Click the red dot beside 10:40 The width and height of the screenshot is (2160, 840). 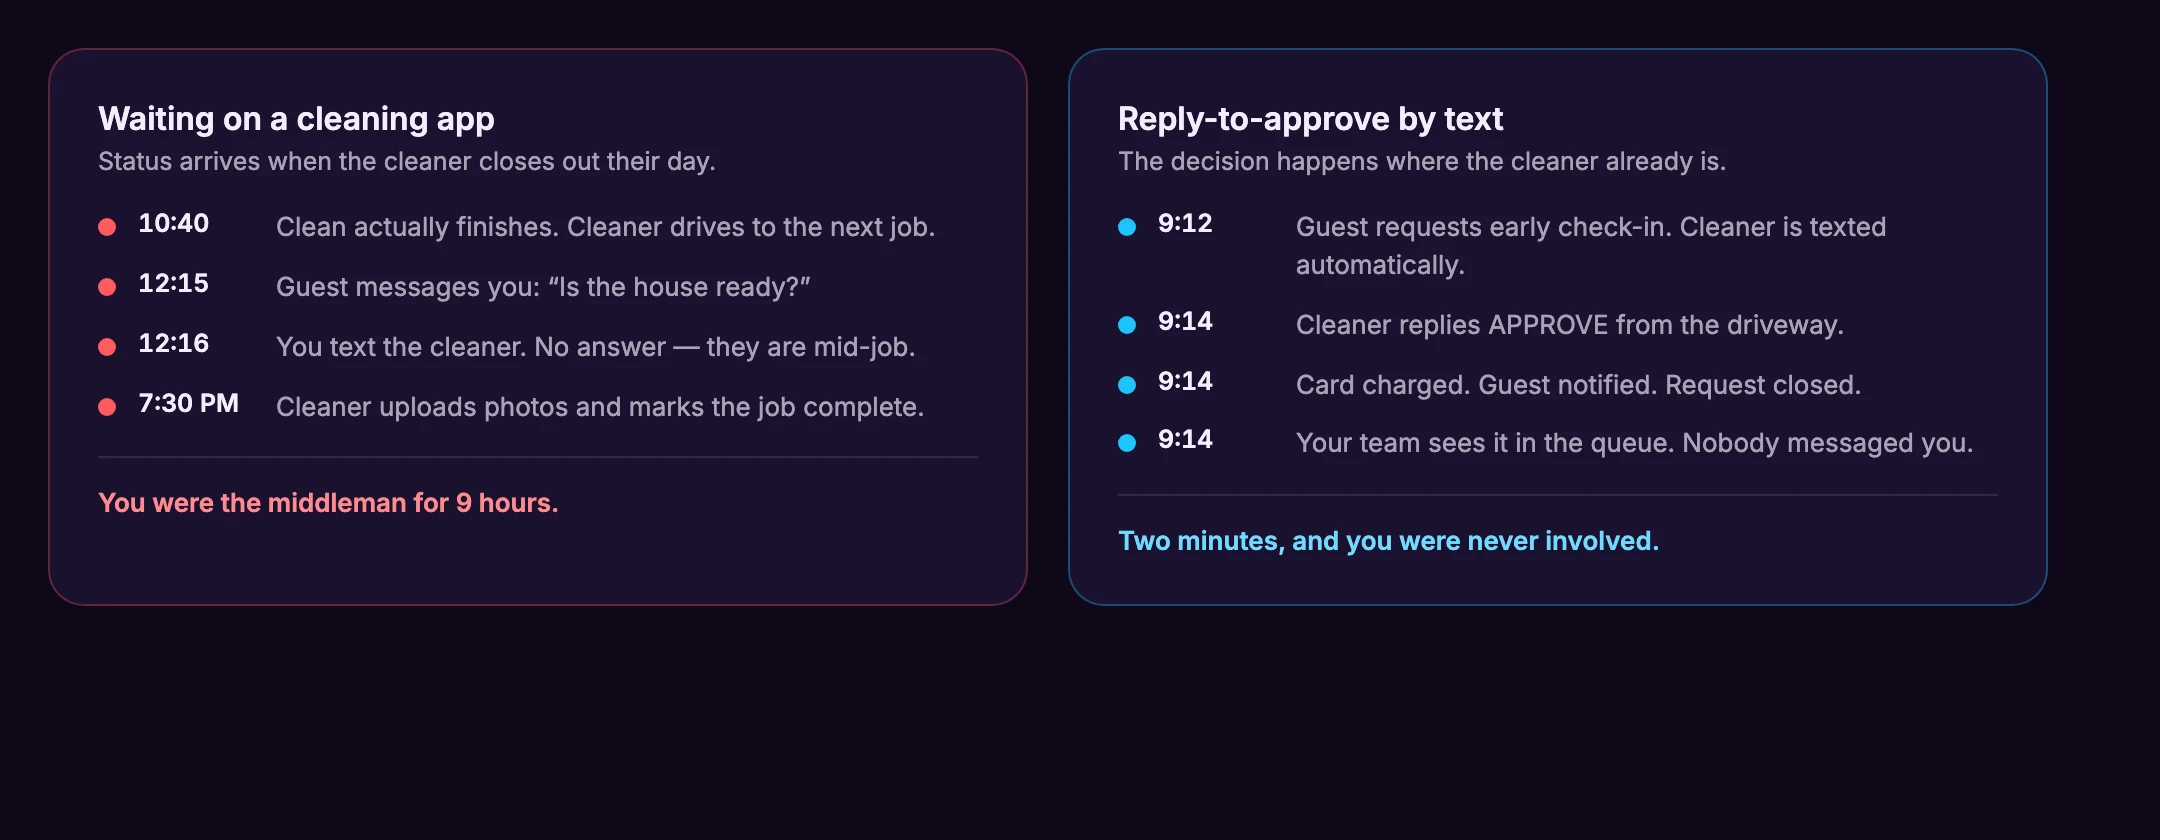[x=107, y=227]
